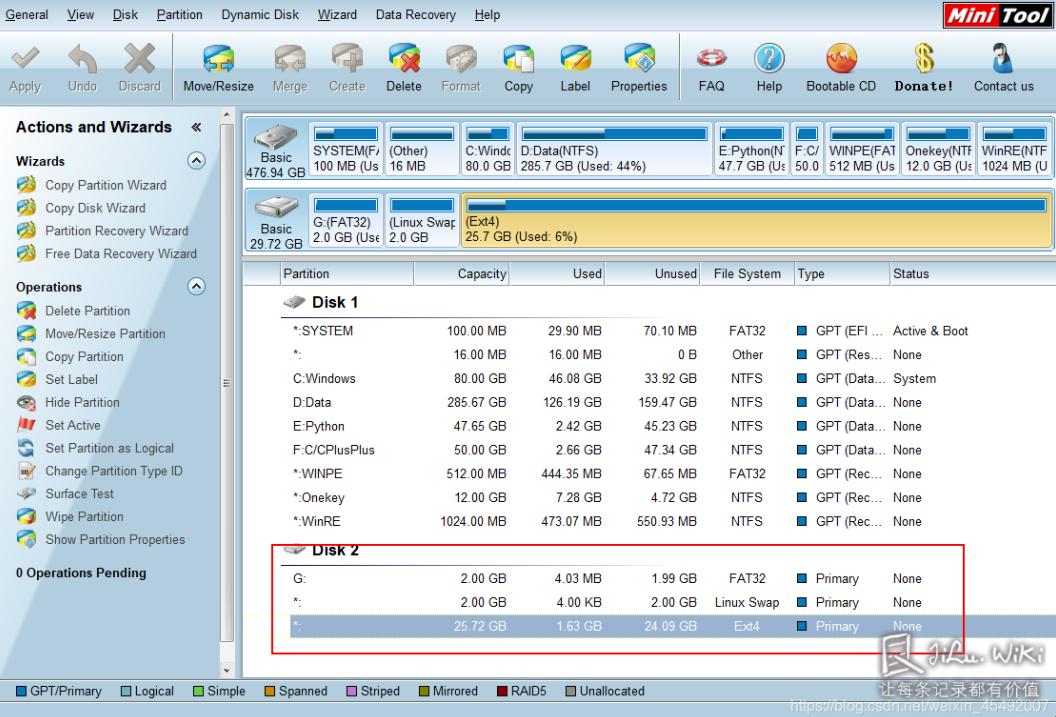The height and width of the screenshot is (717, 1056).
Task: Select the Move/Resize partition tool
Action: 218,67
